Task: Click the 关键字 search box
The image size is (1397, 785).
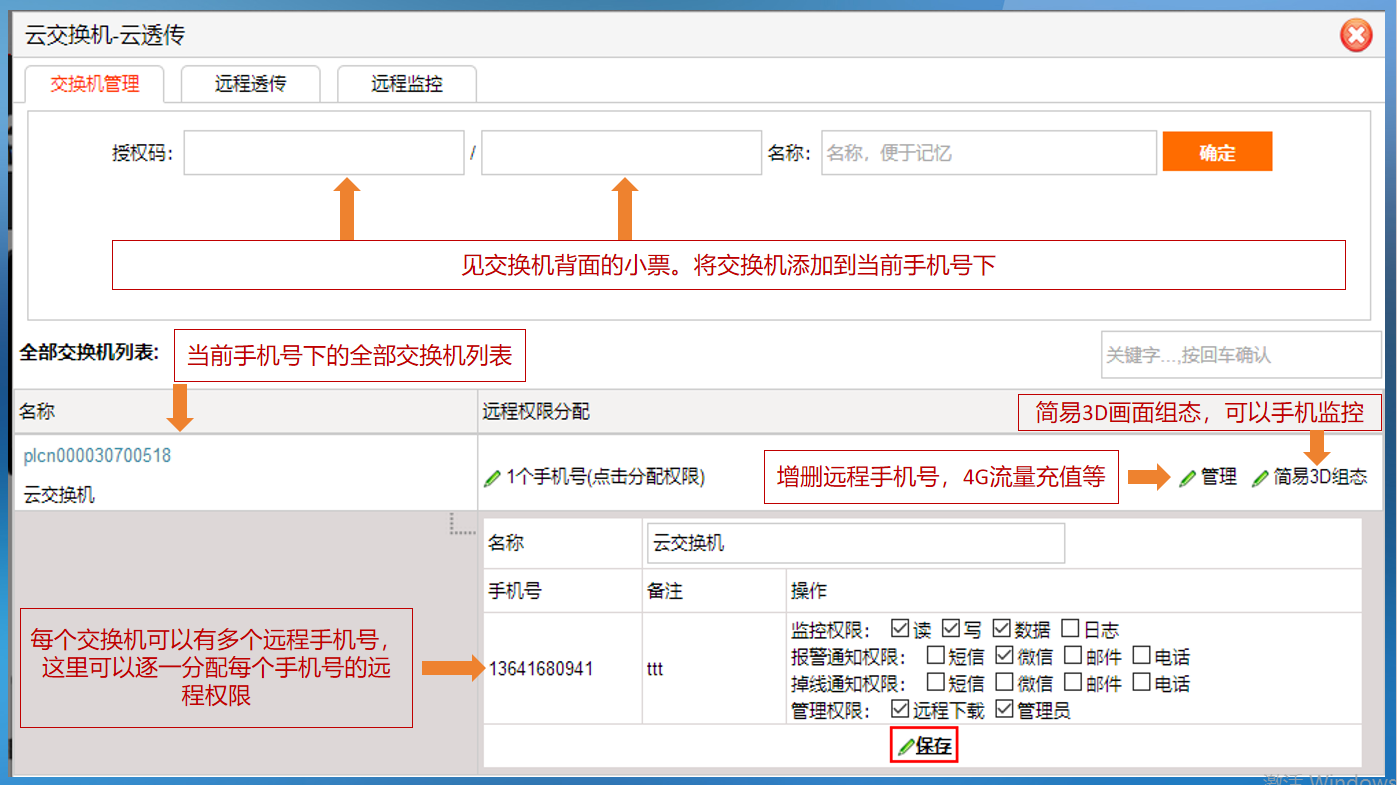Action: pyautogui.click(x=1240, y=355)
